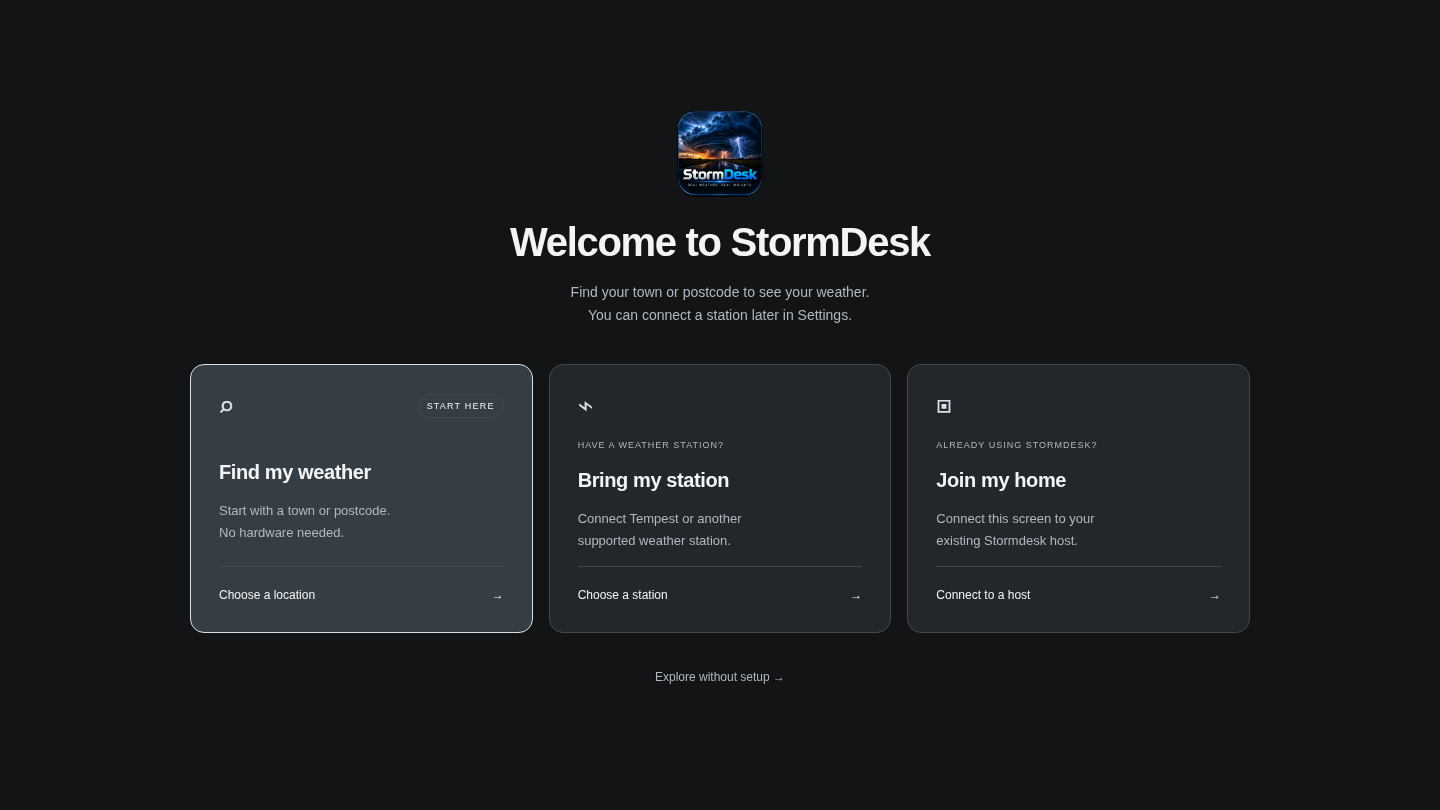Click the lightning bolt icon on Bring my station
Image resolution: width=1440 pixels, height=810 pixels.
coord(585,406)
